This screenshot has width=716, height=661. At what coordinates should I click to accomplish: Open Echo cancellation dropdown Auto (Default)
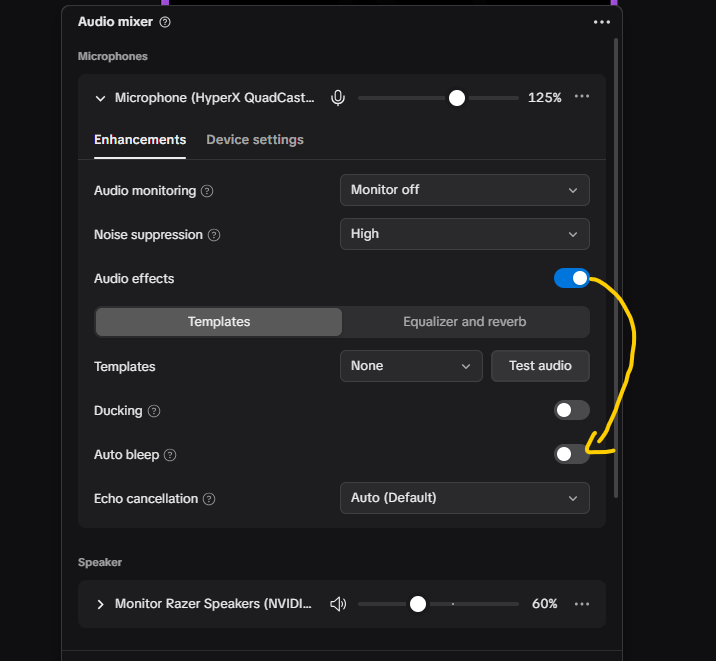[x=464, y=498]
